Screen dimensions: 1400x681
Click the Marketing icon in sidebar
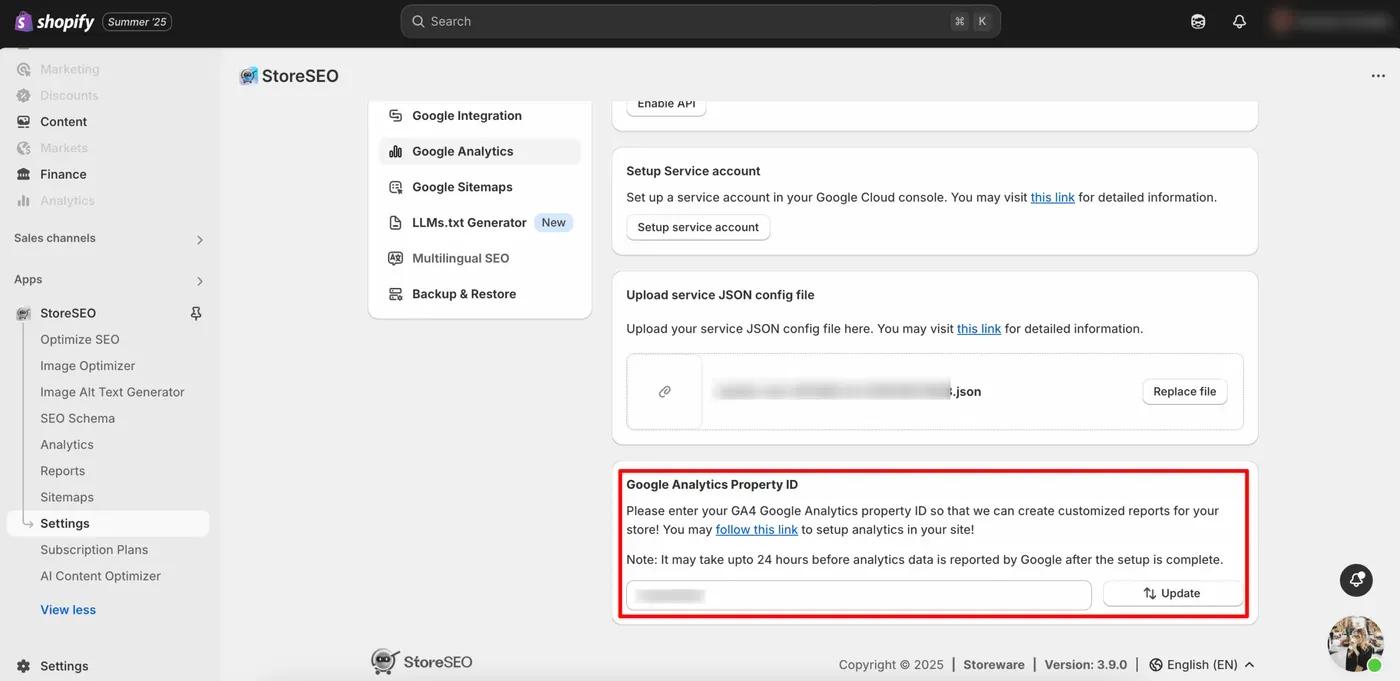pyautogui.click(x=24, y=69)
